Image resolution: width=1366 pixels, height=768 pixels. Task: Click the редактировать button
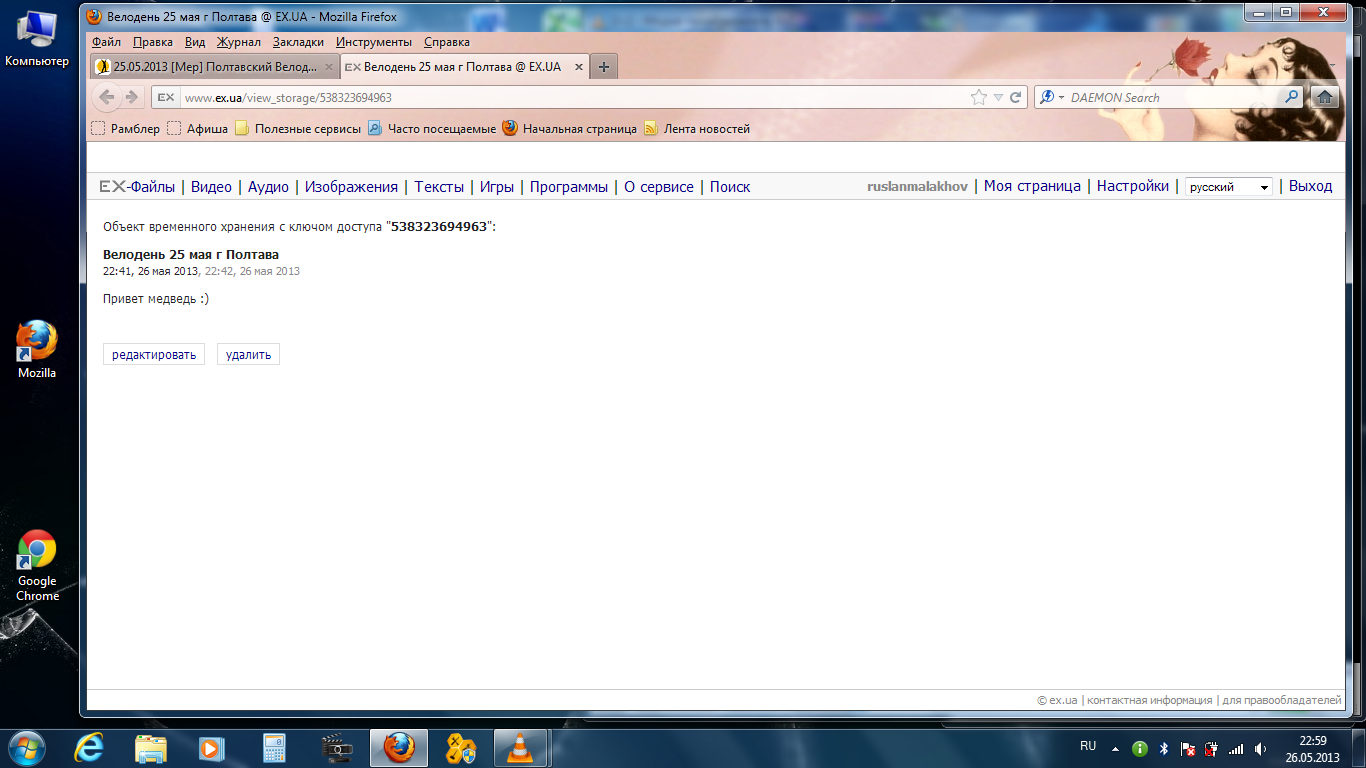click(x=154, y=354)
